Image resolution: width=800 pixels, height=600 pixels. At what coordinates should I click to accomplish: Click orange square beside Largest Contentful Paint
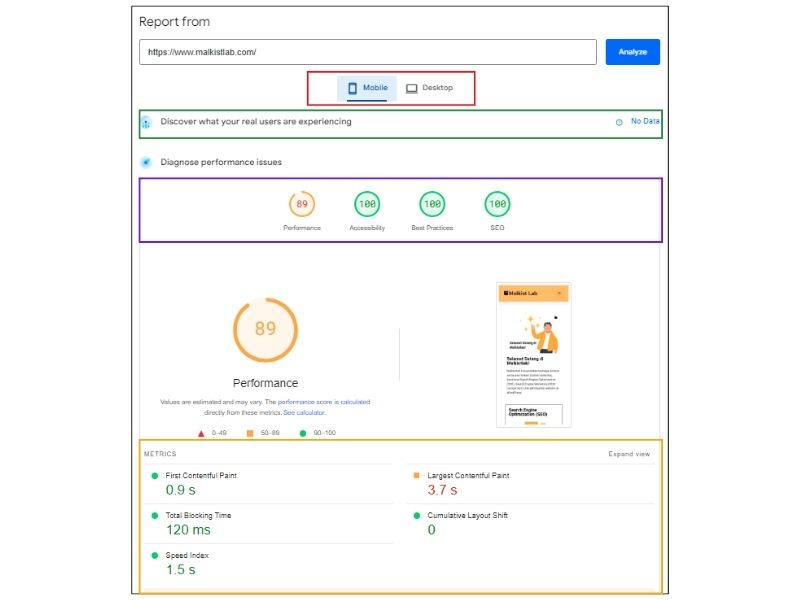click(418, 476)
